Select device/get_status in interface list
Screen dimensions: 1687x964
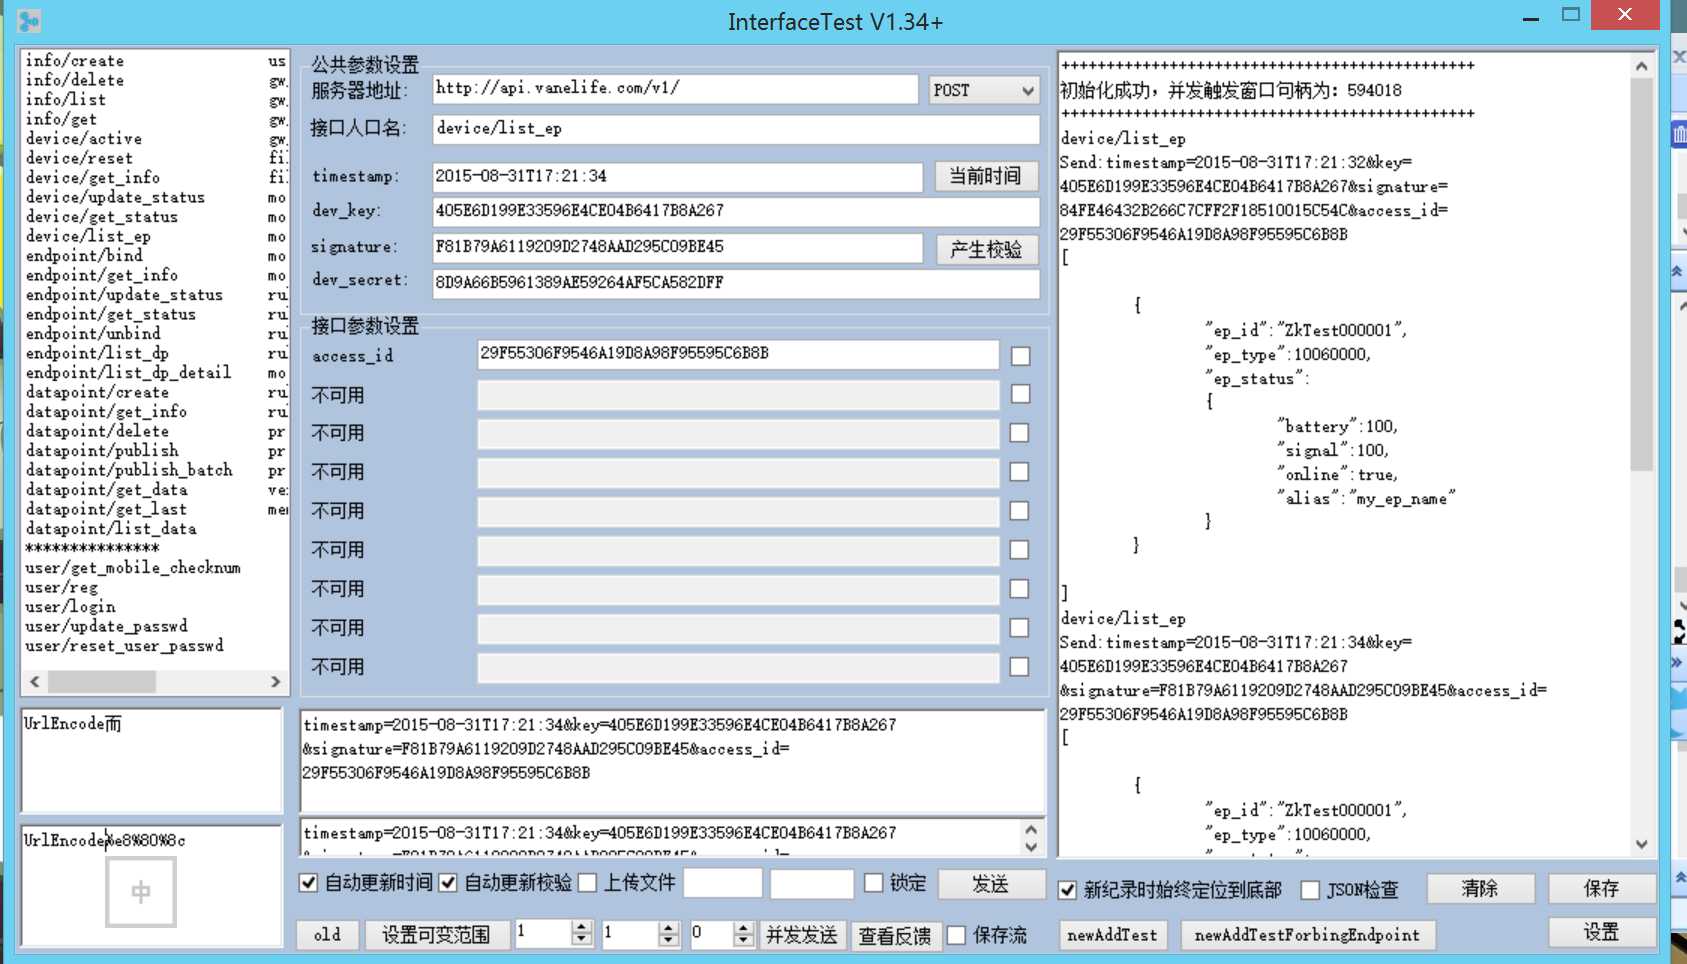click(x=102, y=217)
